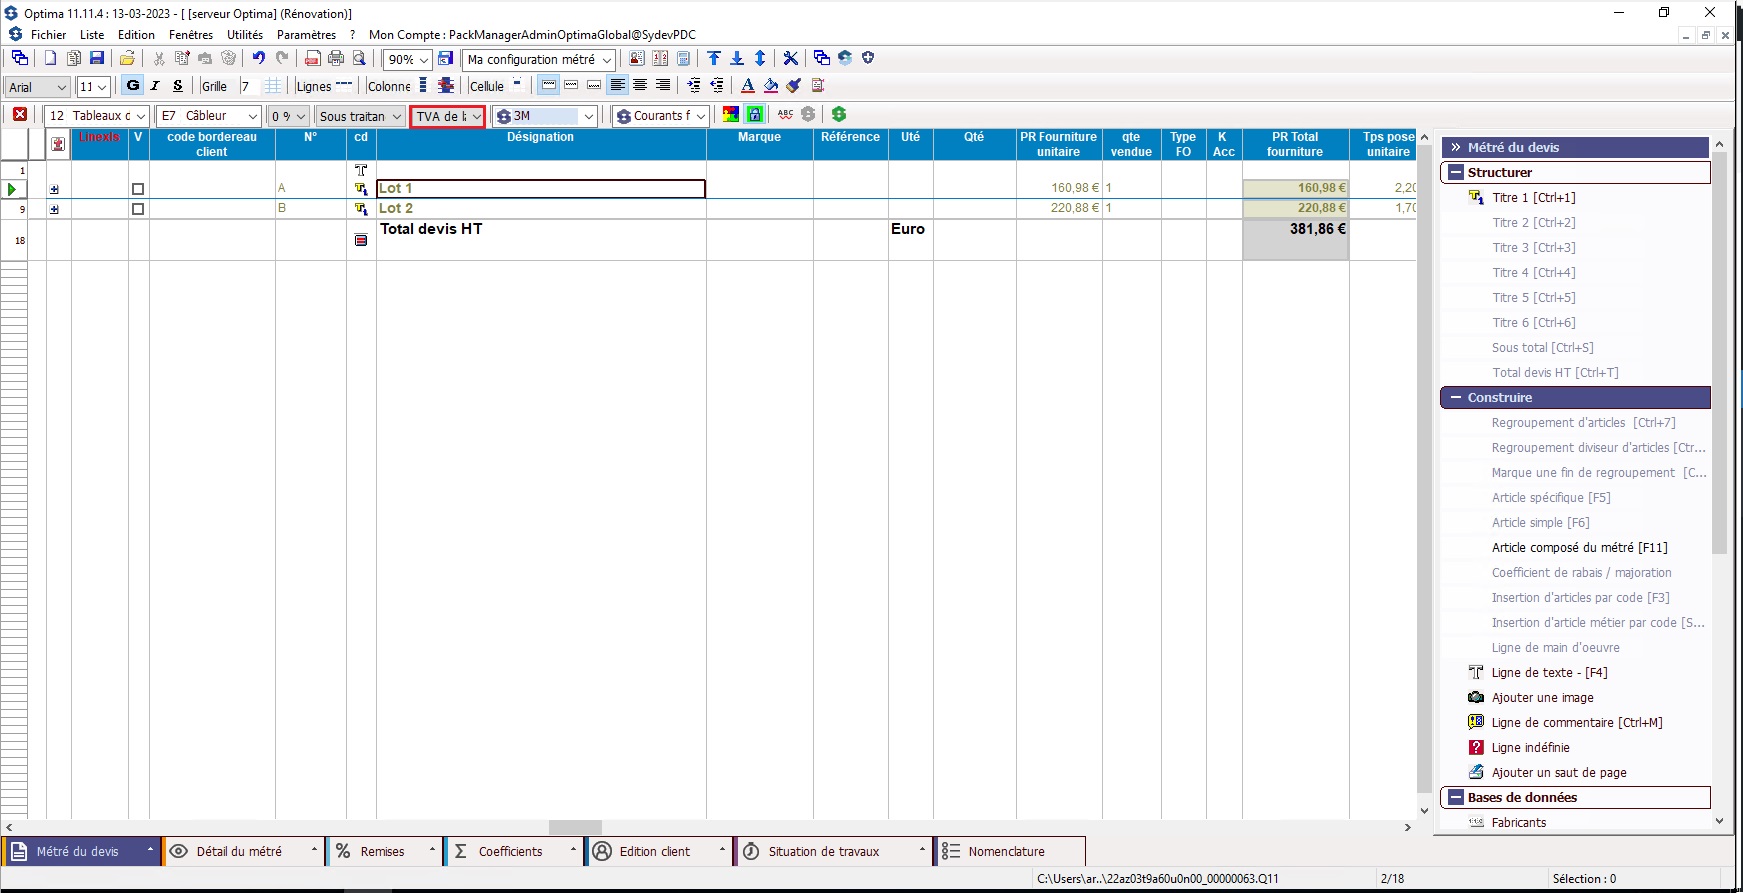Image resolution: width=1743 pixels, height=893 pixels.
Task: Click the green padlock icon
Action: pyautogui.click(x=755, y=115)
